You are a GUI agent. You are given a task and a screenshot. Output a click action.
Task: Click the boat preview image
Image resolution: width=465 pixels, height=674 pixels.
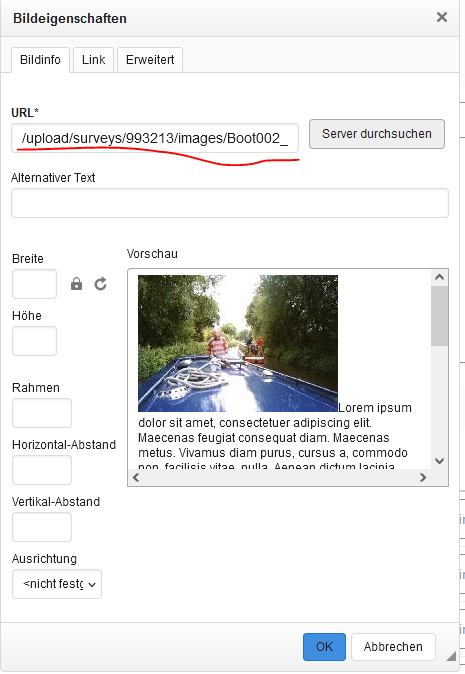pos(238,343)
